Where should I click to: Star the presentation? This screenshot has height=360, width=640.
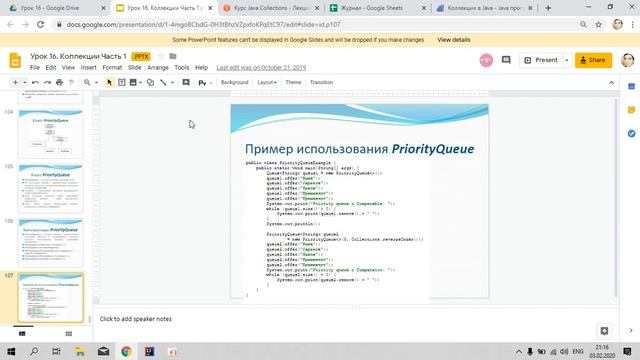tap(161, 56)
